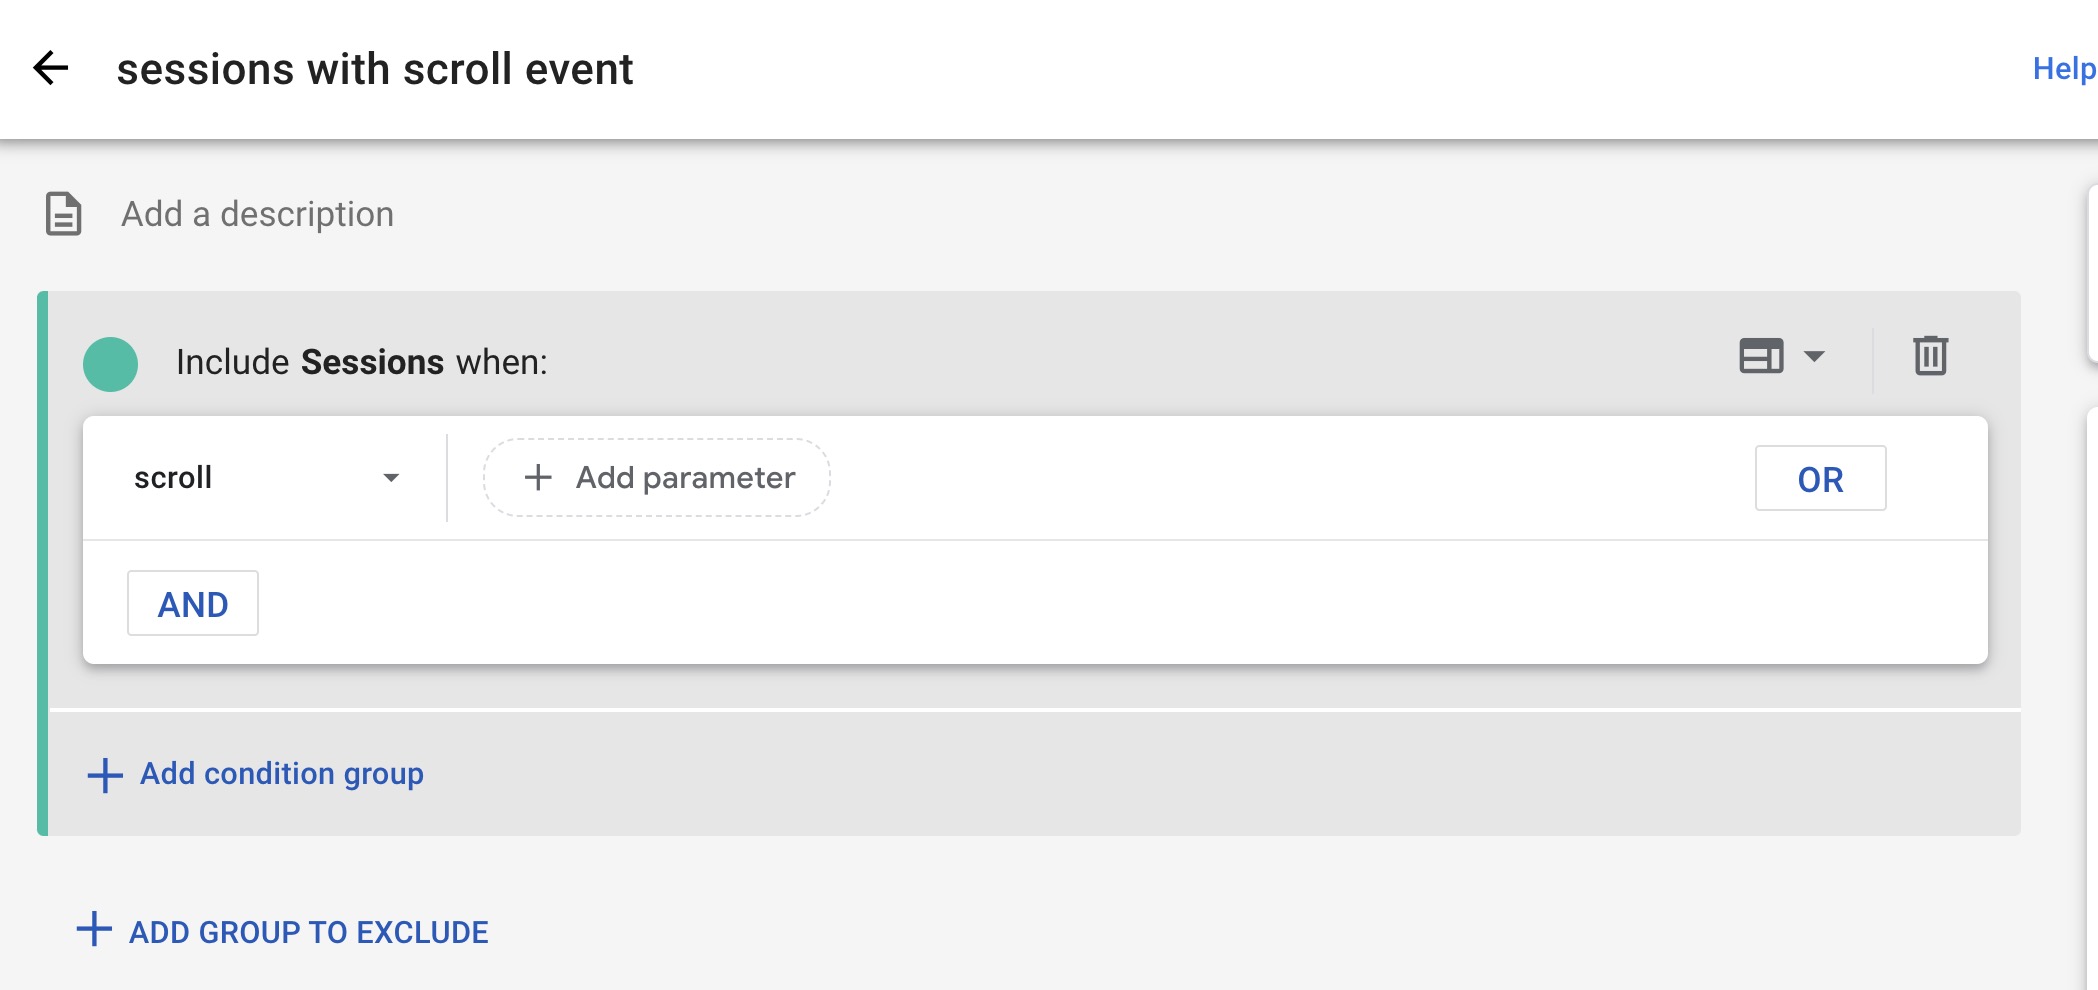Go back using the left arrow
This screenshot has width=2098, height=990.
point(50,68)
